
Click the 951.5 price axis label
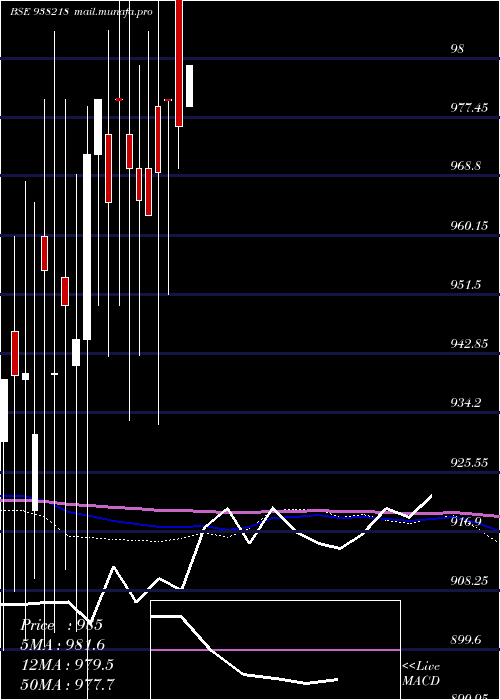pos(465,284)
